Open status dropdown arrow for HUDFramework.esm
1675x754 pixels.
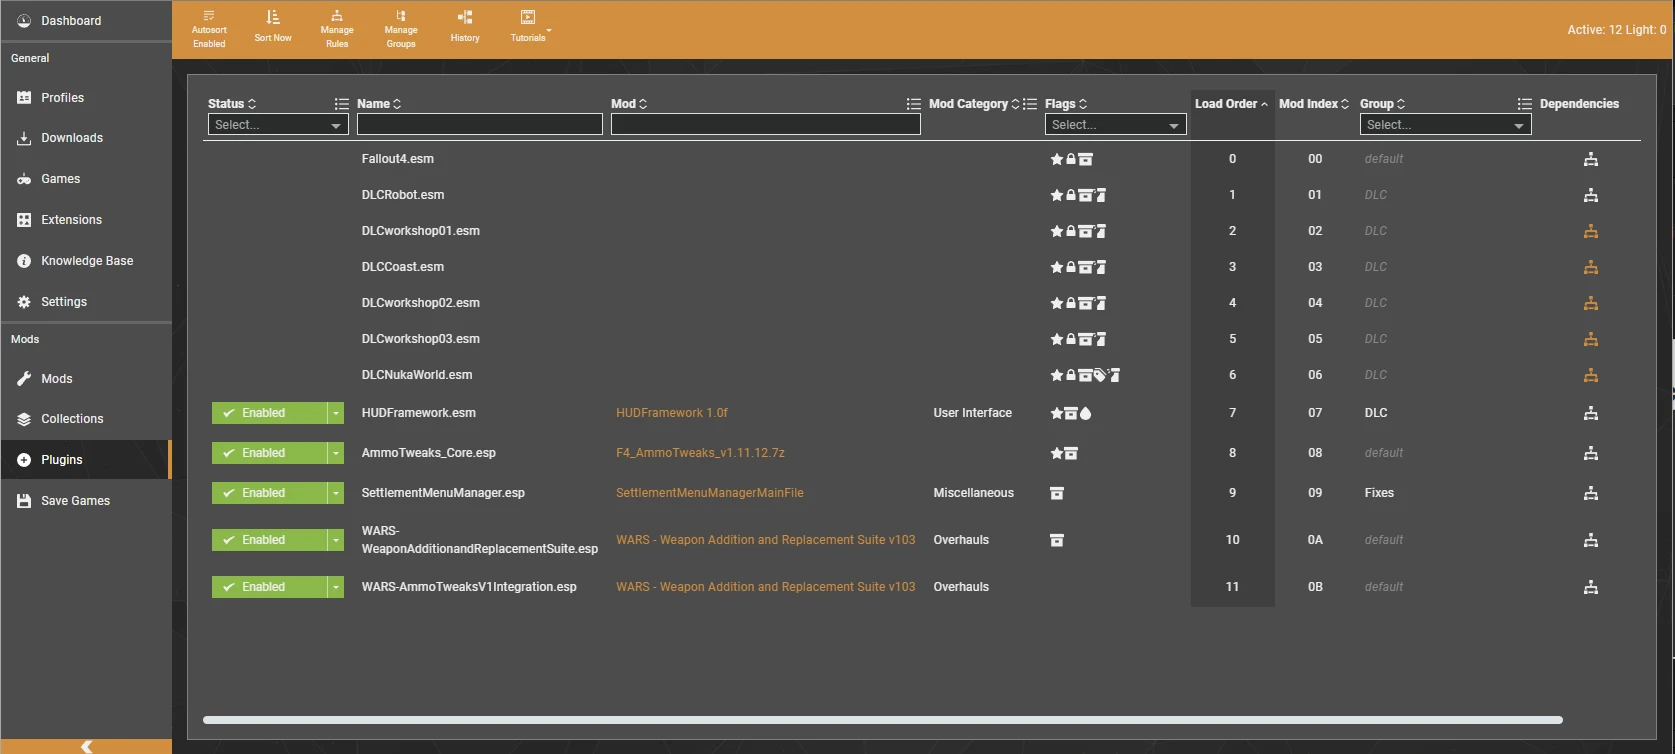tap(336, 413)
